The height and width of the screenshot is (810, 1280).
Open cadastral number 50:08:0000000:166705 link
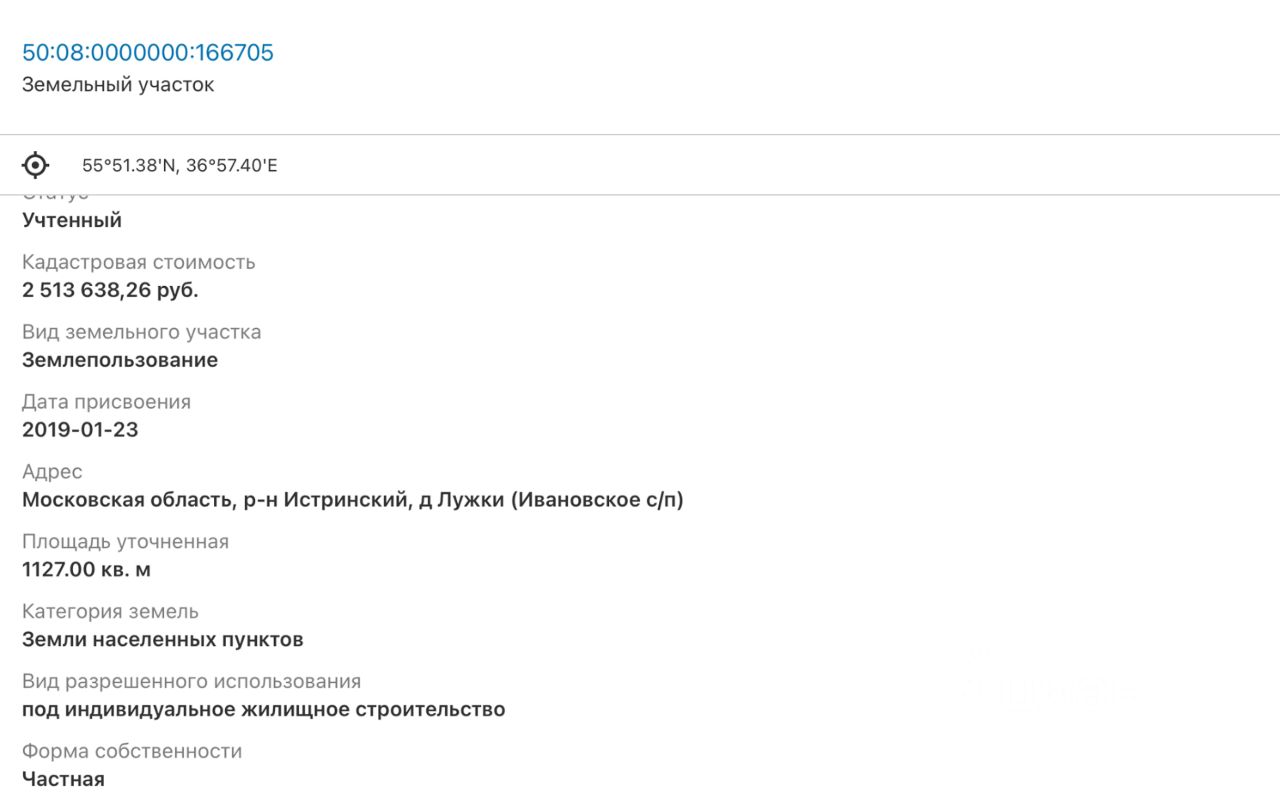pyautogui.click(x=148, y=53)
